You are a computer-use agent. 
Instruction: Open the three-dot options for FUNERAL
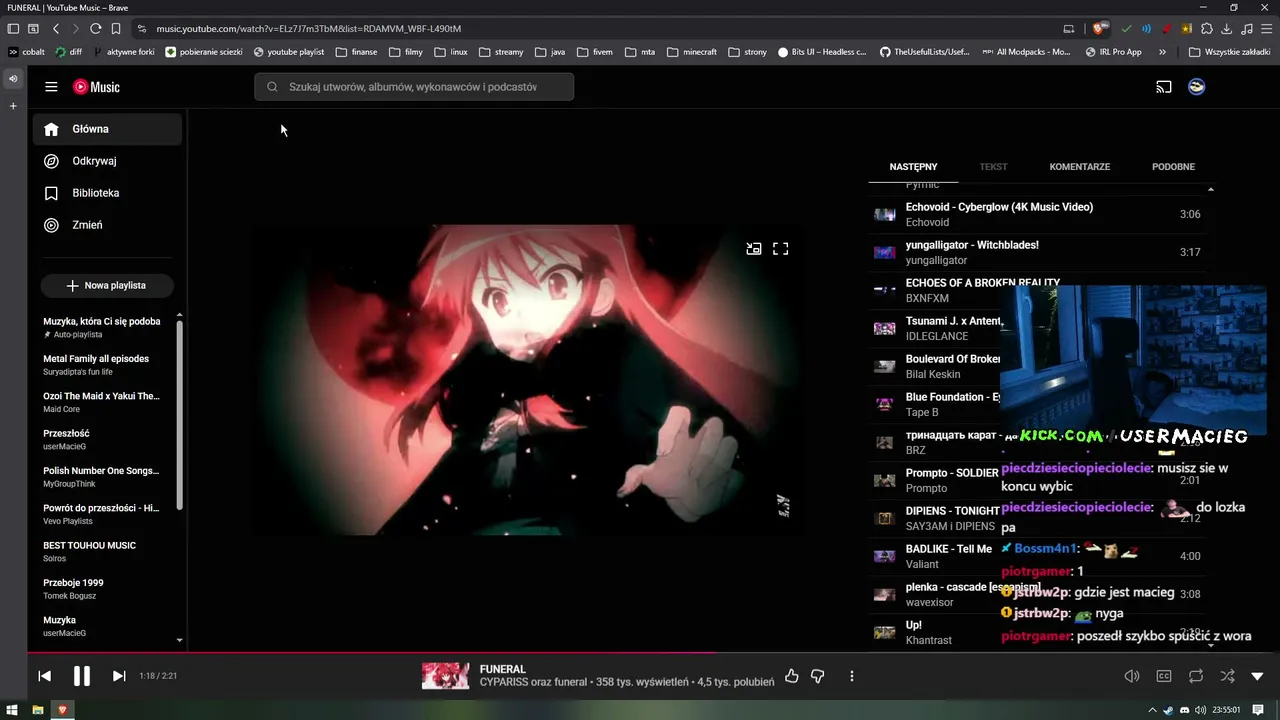tap(852, 676)
